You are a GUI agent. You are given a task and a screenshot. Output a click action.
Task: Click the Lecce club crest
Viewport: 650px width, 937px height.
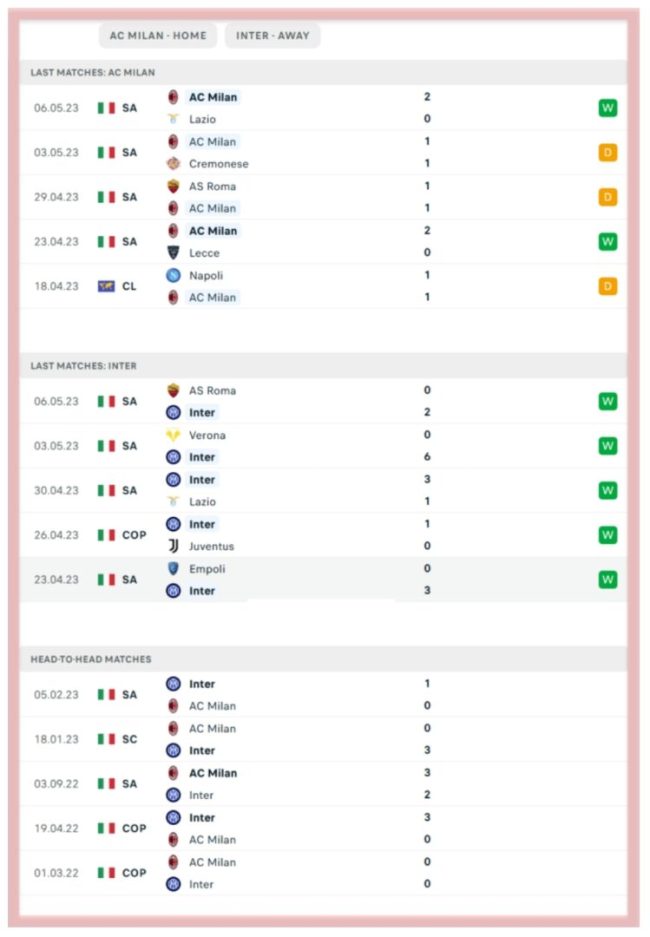pyautogui.click(x=173, y=253)
